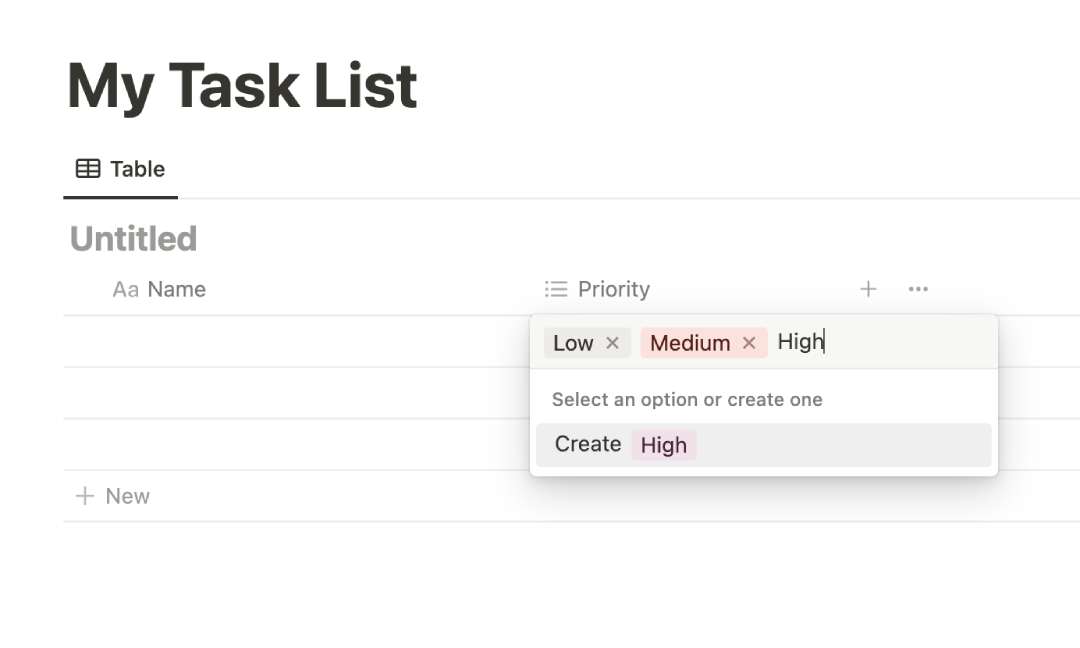
Task: Click the multi-select list icon beside Priority
Action: [x=556, y=289]
